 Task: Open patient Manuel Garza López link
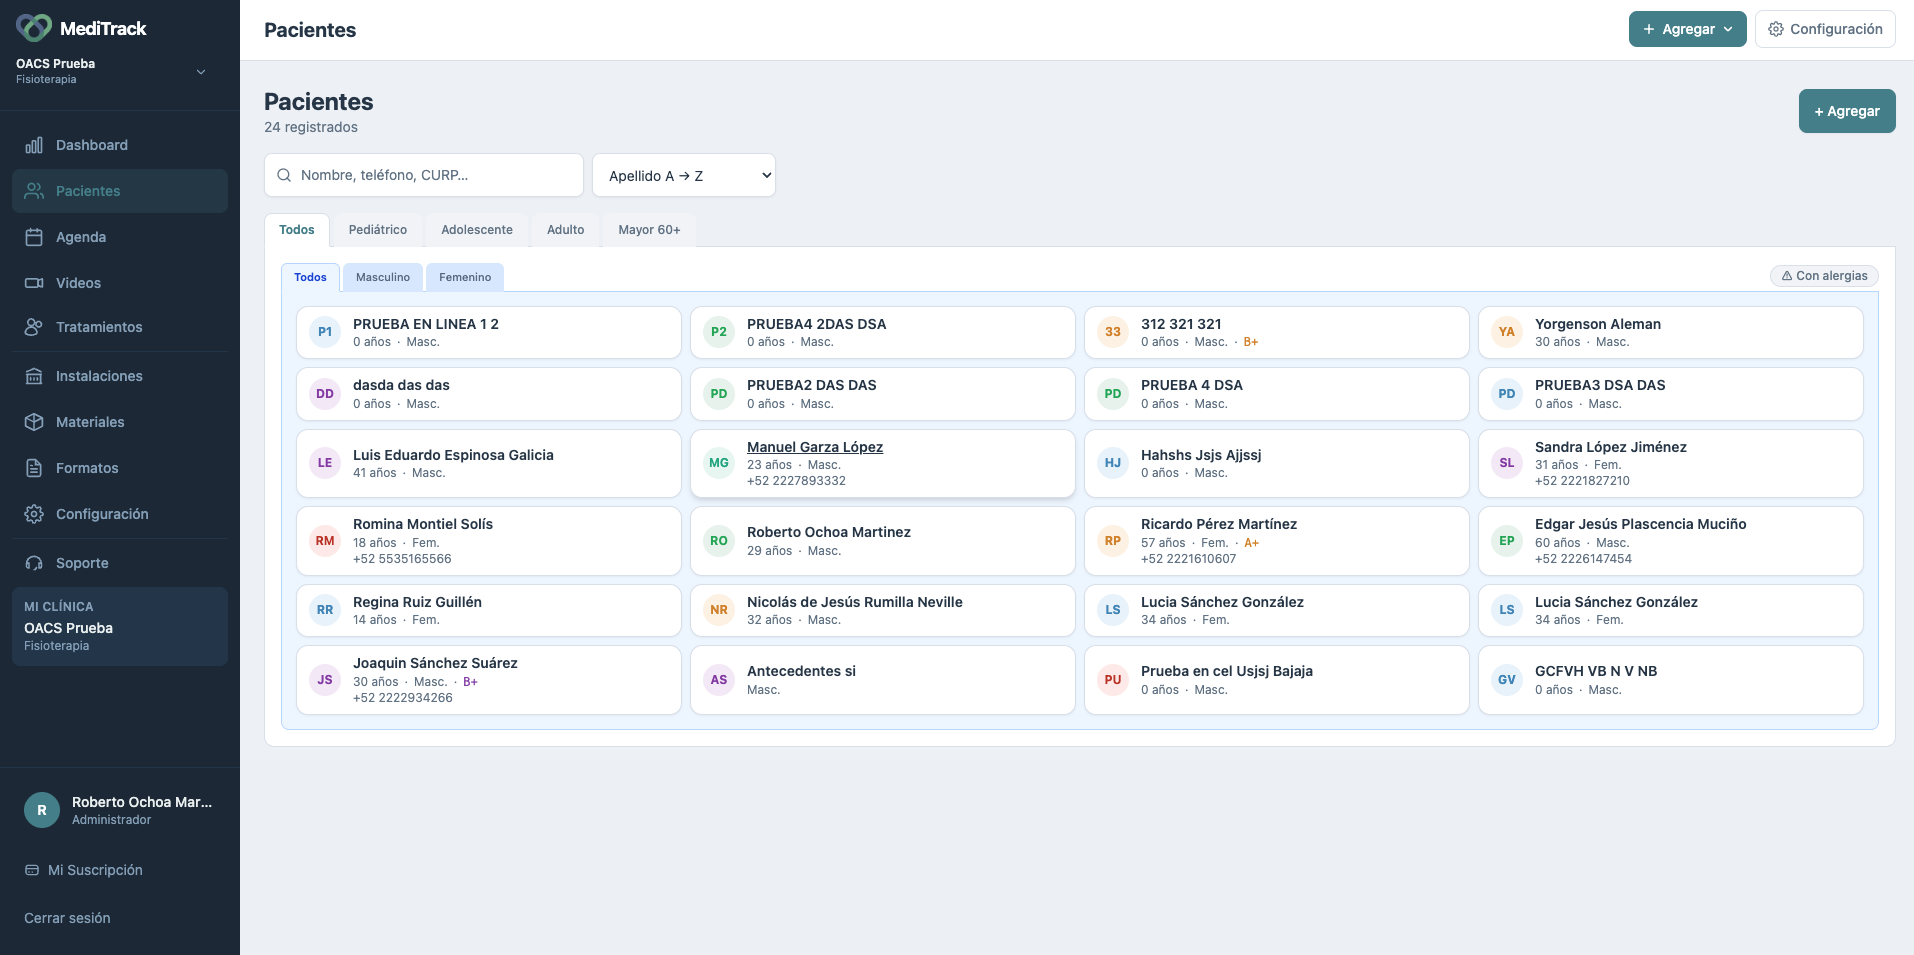tap(815, 447)
